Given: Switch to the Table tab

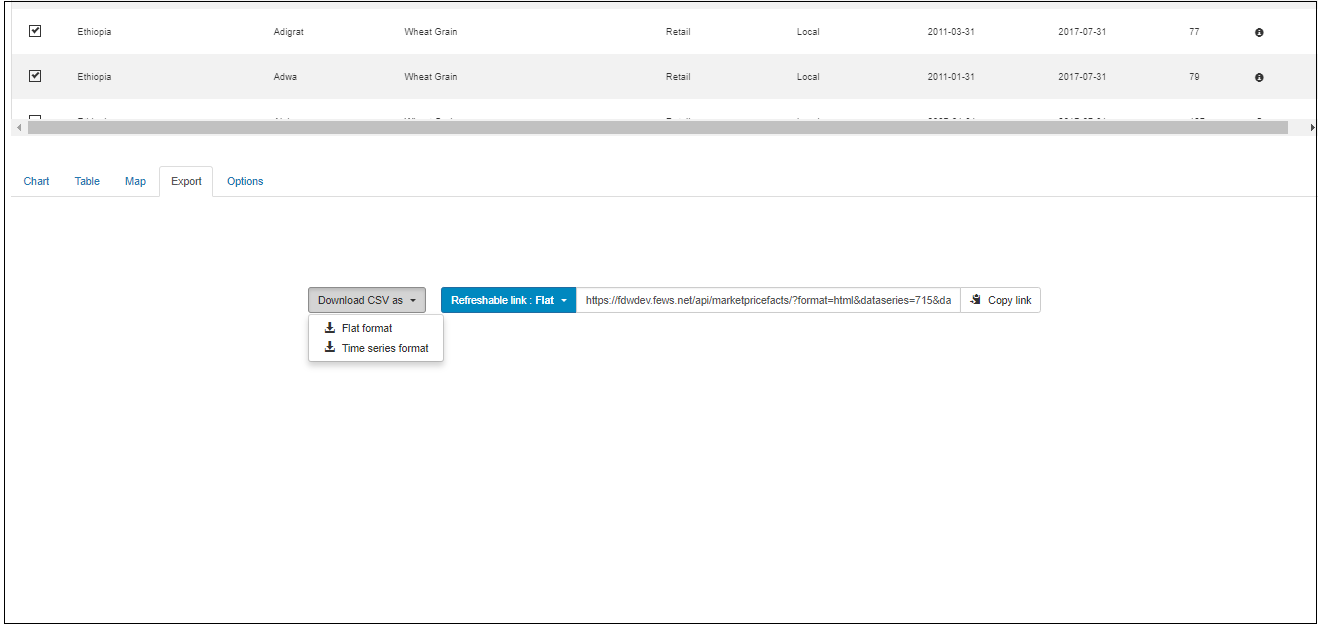Looking at the screenshot, I should click(x=87, y=181).
